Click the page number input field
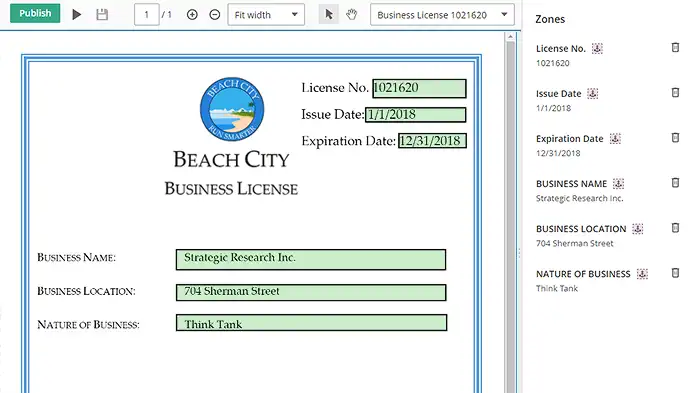The height and width of the screenshot is (393, 696). [146, 15]
